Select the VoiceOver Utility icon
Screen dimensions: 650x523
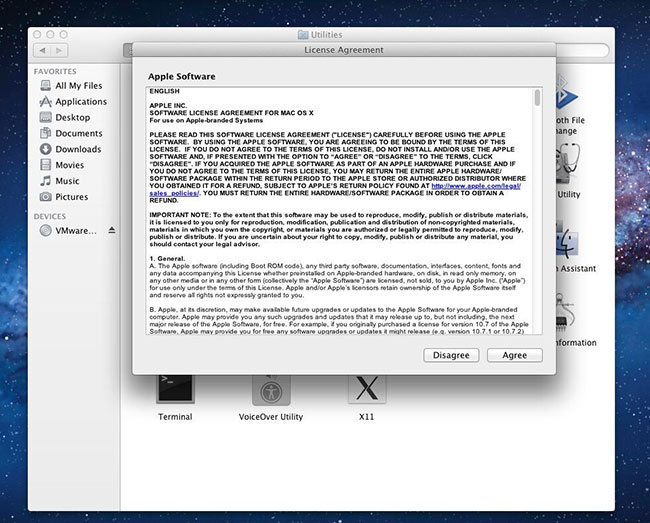pos(271,390)
